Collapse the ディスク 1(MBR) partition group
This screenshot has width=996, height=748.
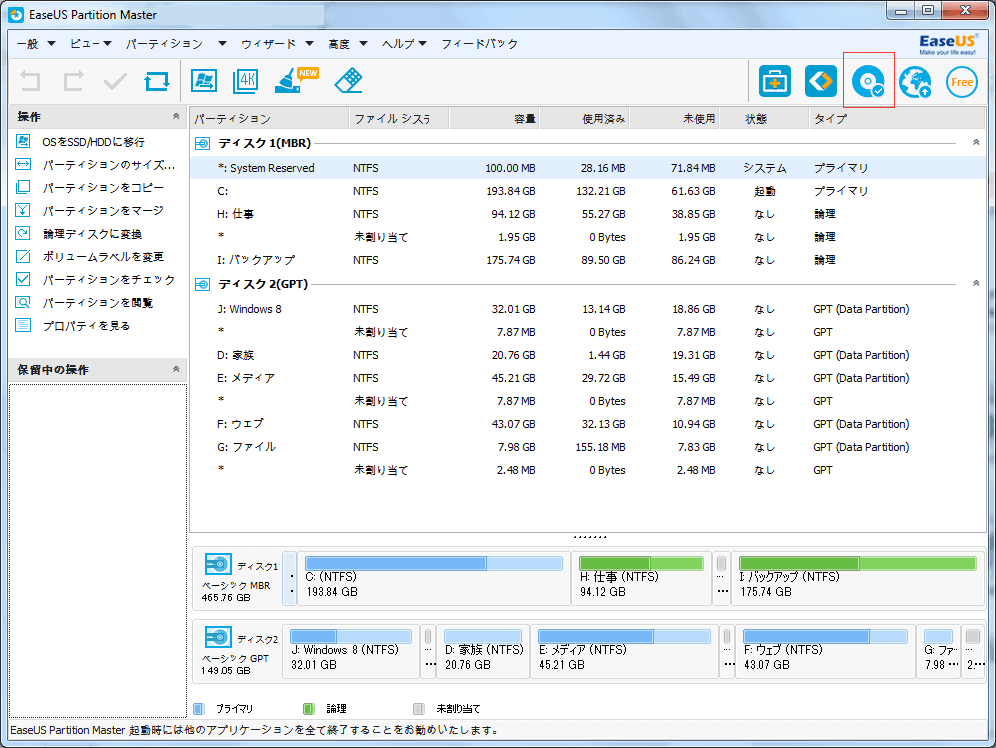tap(976, 142)
